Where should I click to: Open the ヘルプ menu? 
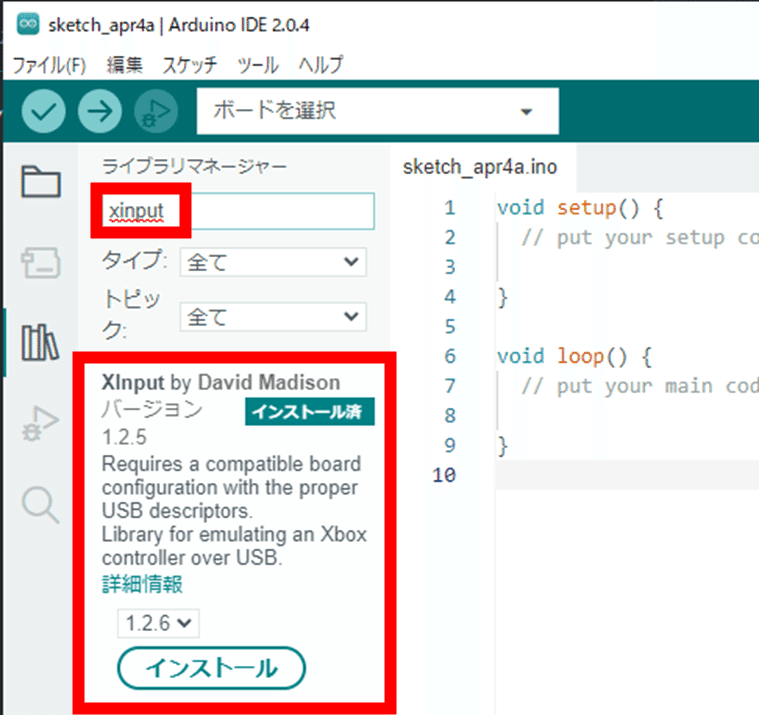click(321, 65)
